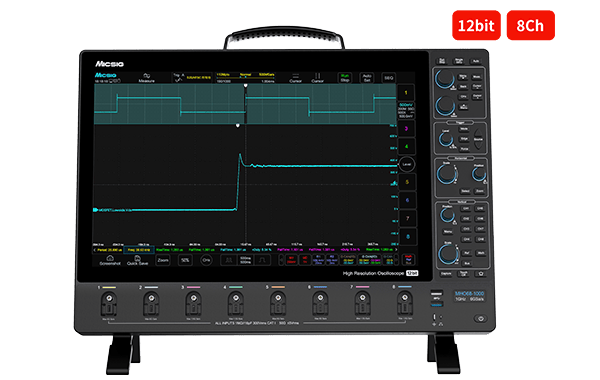This screenshot has width=600, height=380.
Task: Click the Trigger Mode key
Action: coord(464,129)
